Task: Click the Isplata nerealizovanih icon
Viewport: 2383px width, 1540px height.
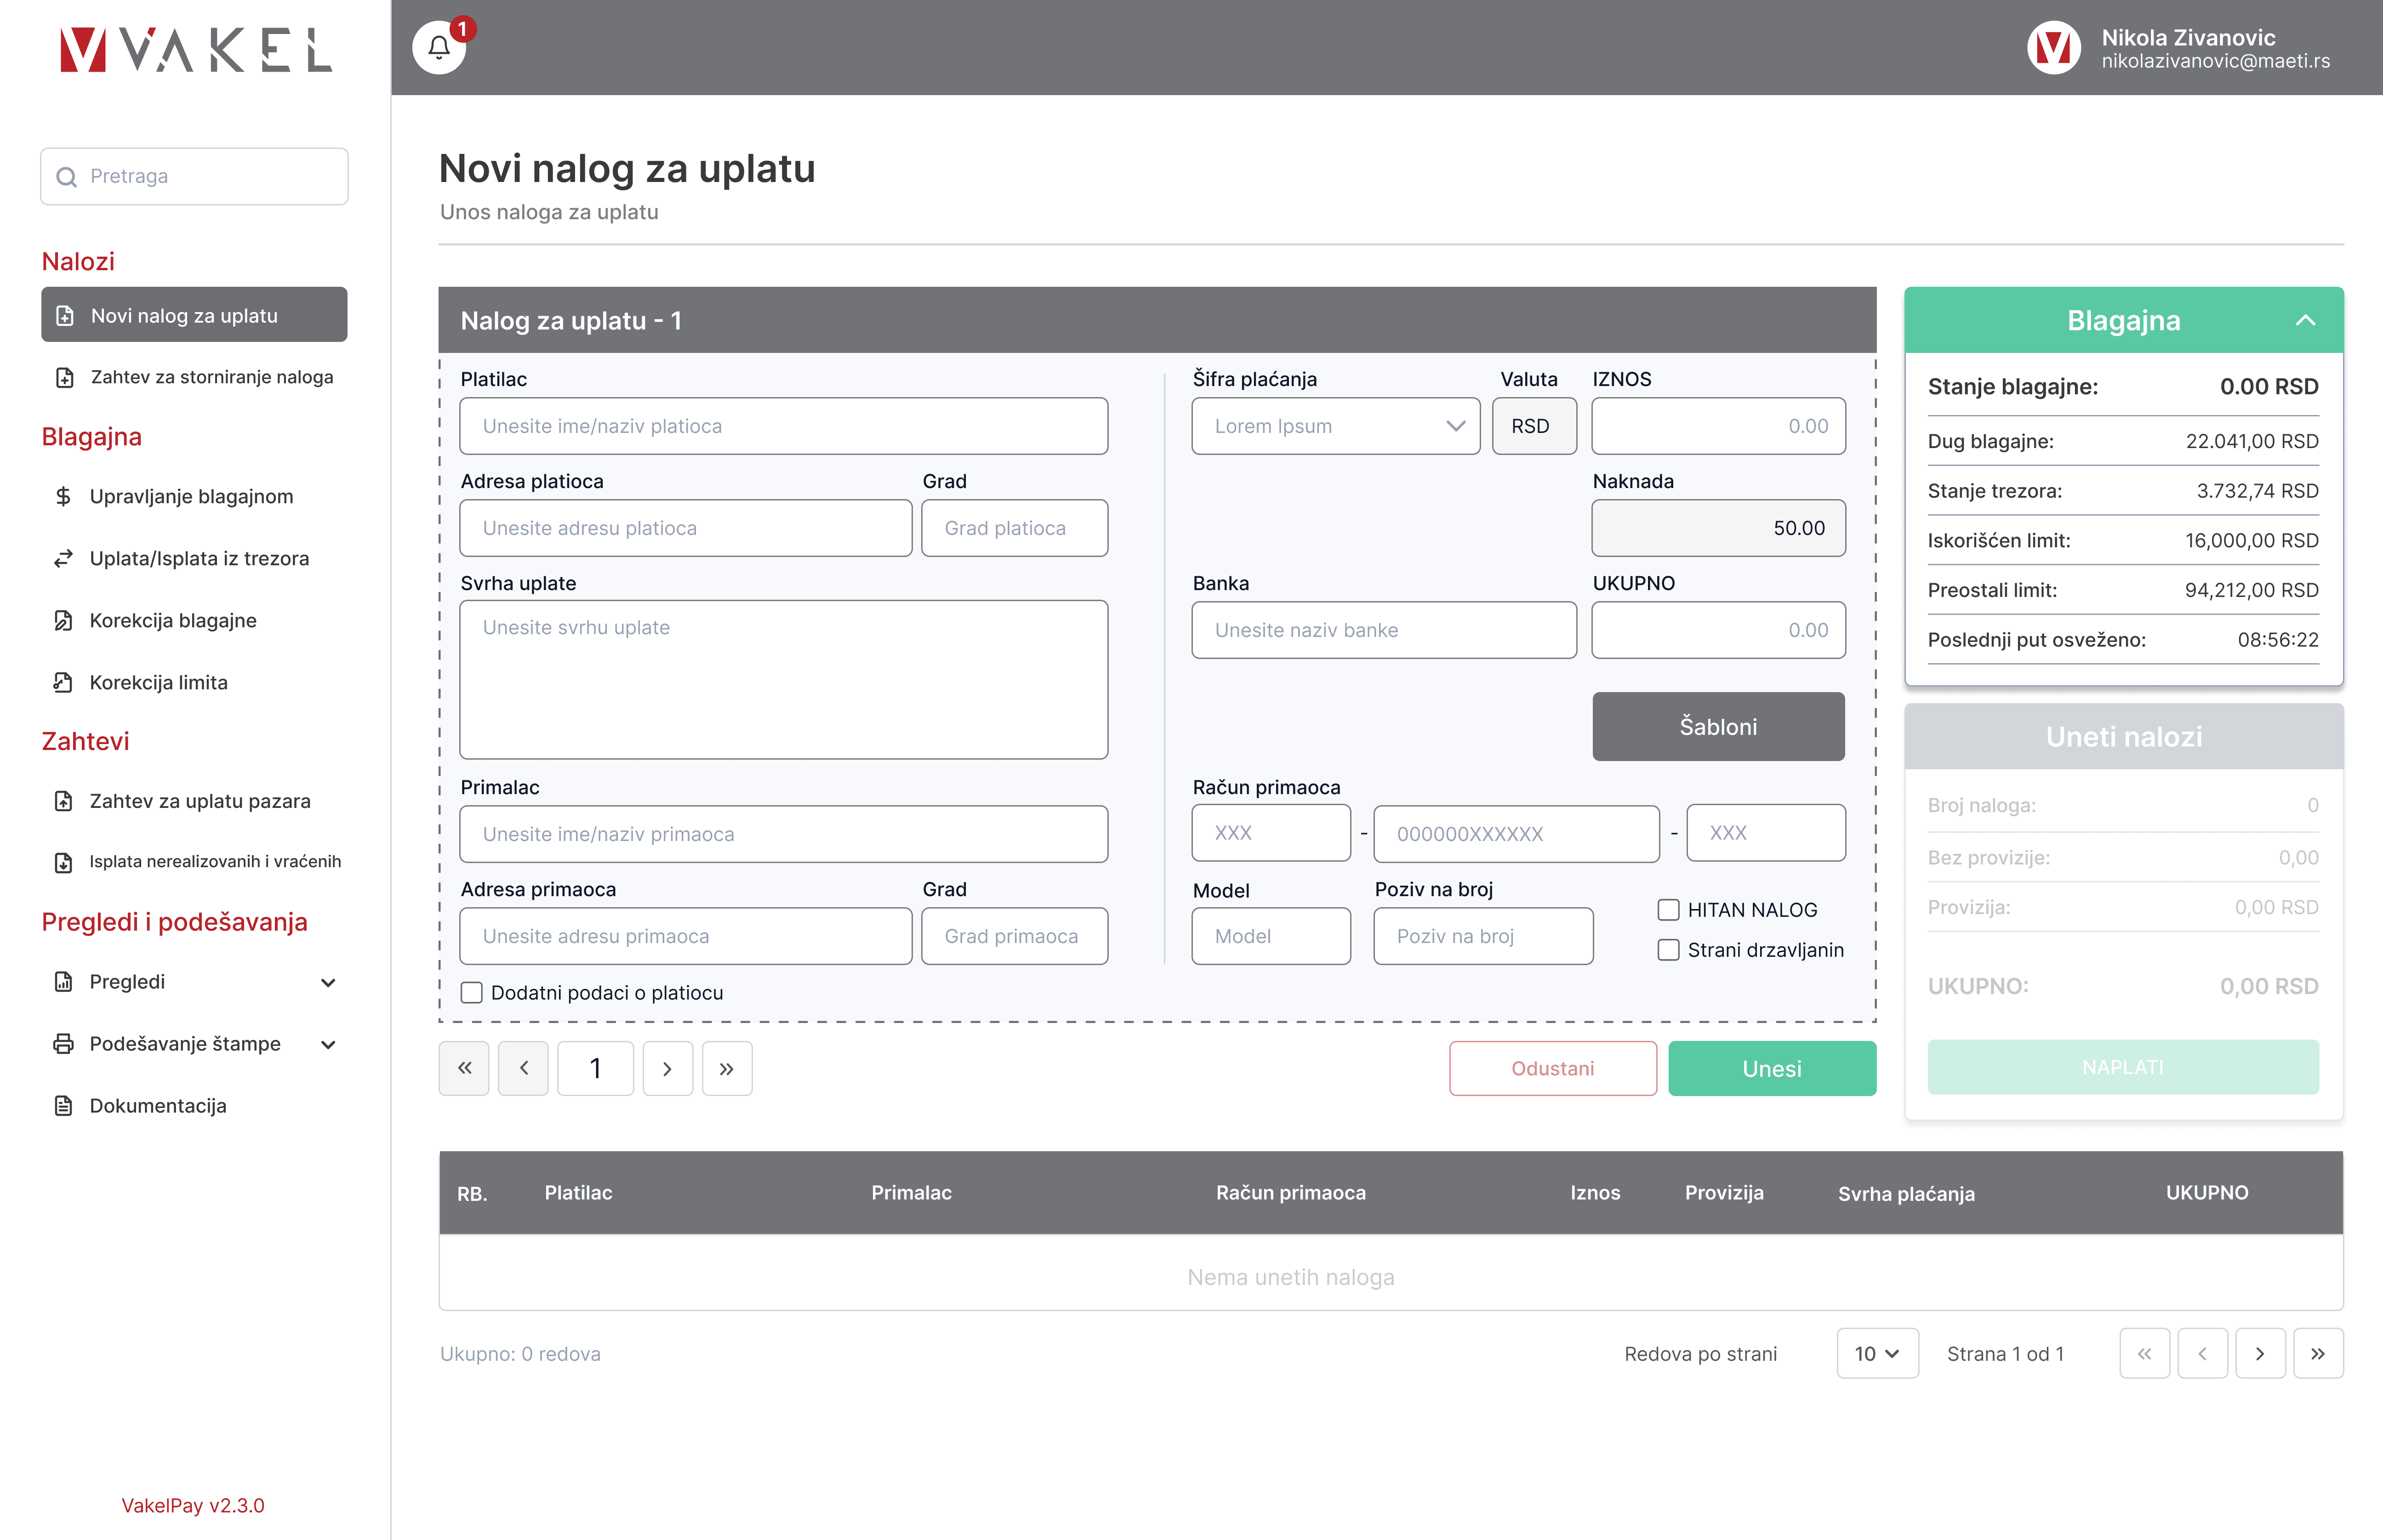Action: click(63, 862)
